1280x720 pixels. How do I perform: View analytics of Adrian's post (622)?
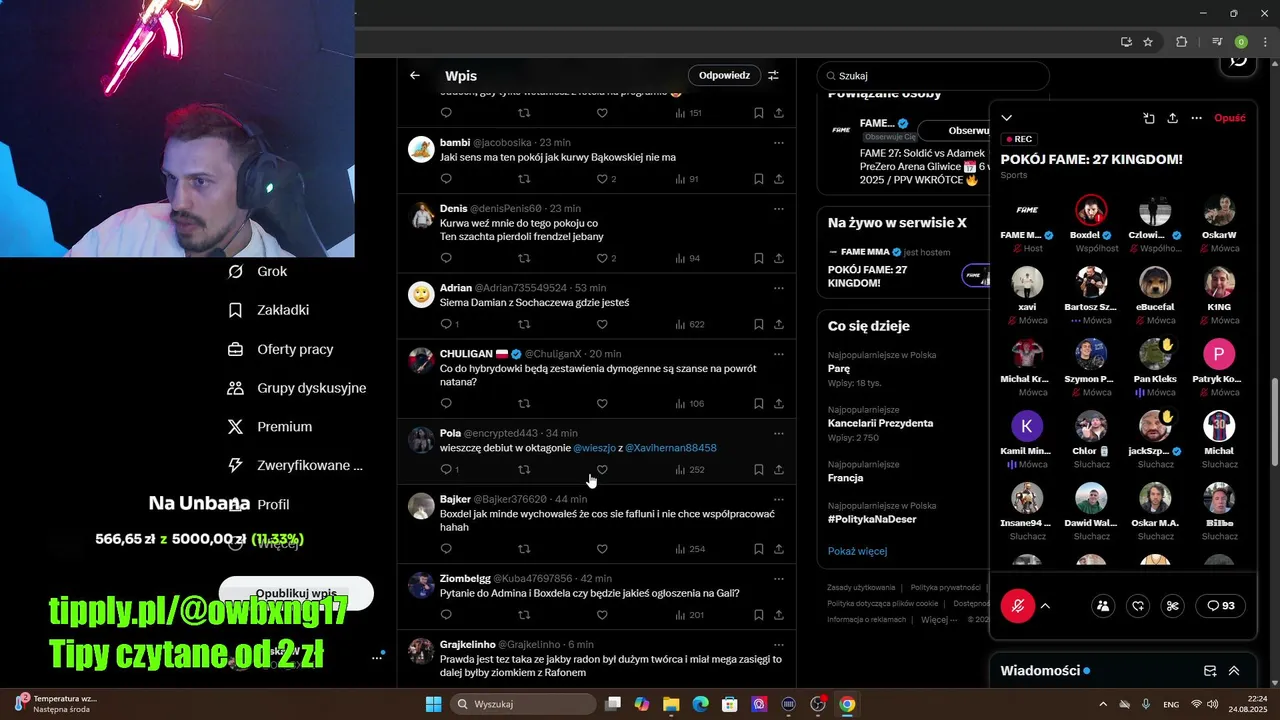pyautogui.click(x=690, y=324)
